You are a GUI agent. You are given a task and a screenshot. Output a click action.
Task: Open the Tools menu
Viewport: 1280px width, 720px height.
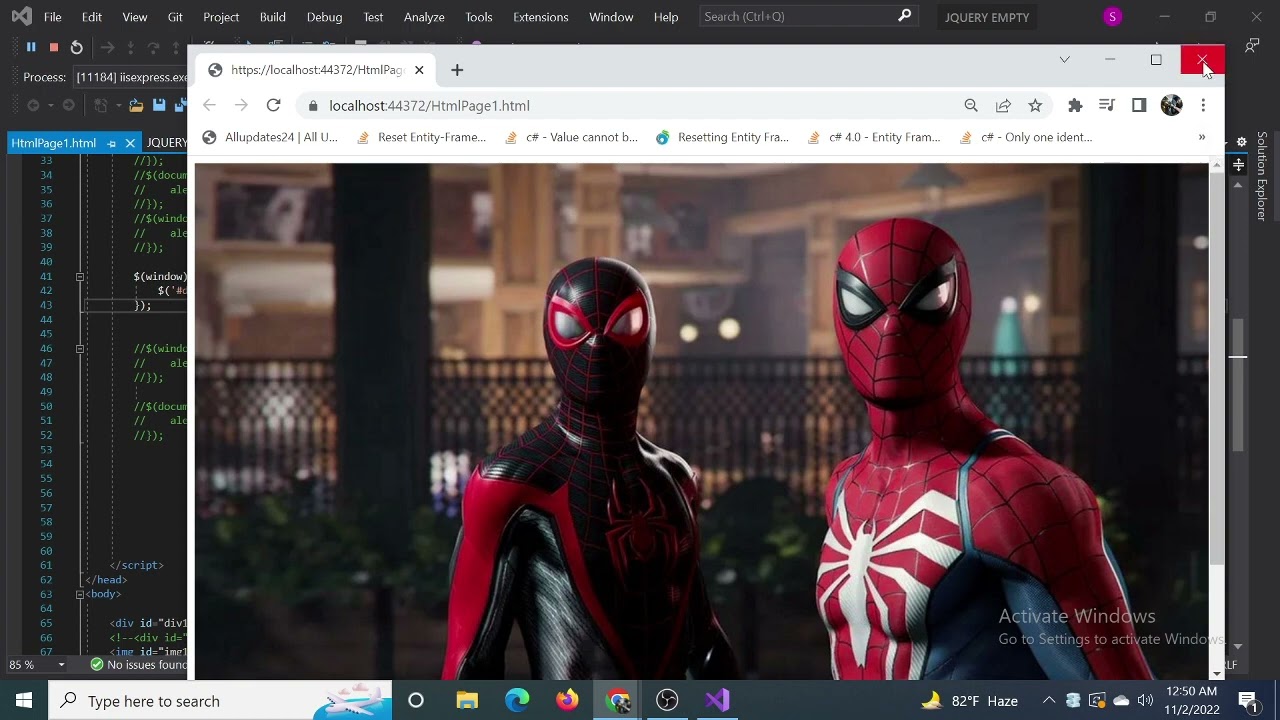[479, 17]
